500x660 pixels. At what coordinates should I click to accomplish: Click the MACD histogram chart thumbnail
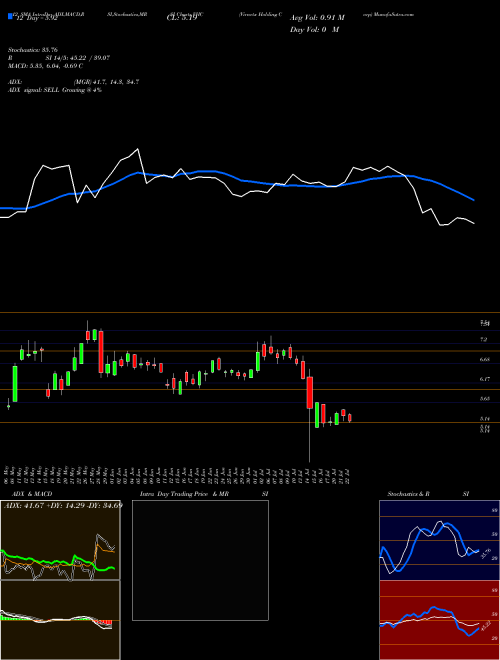pyautogui.click(x=60, y=620)
